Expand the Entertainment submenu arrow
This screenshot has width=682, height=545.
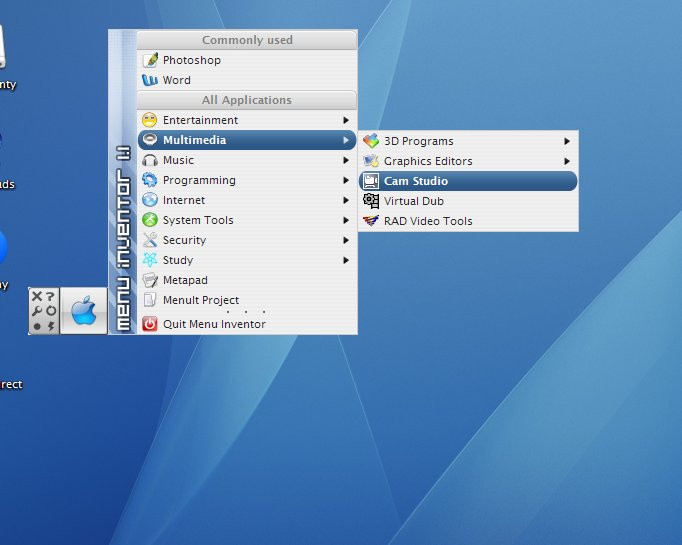pos(346,120)
